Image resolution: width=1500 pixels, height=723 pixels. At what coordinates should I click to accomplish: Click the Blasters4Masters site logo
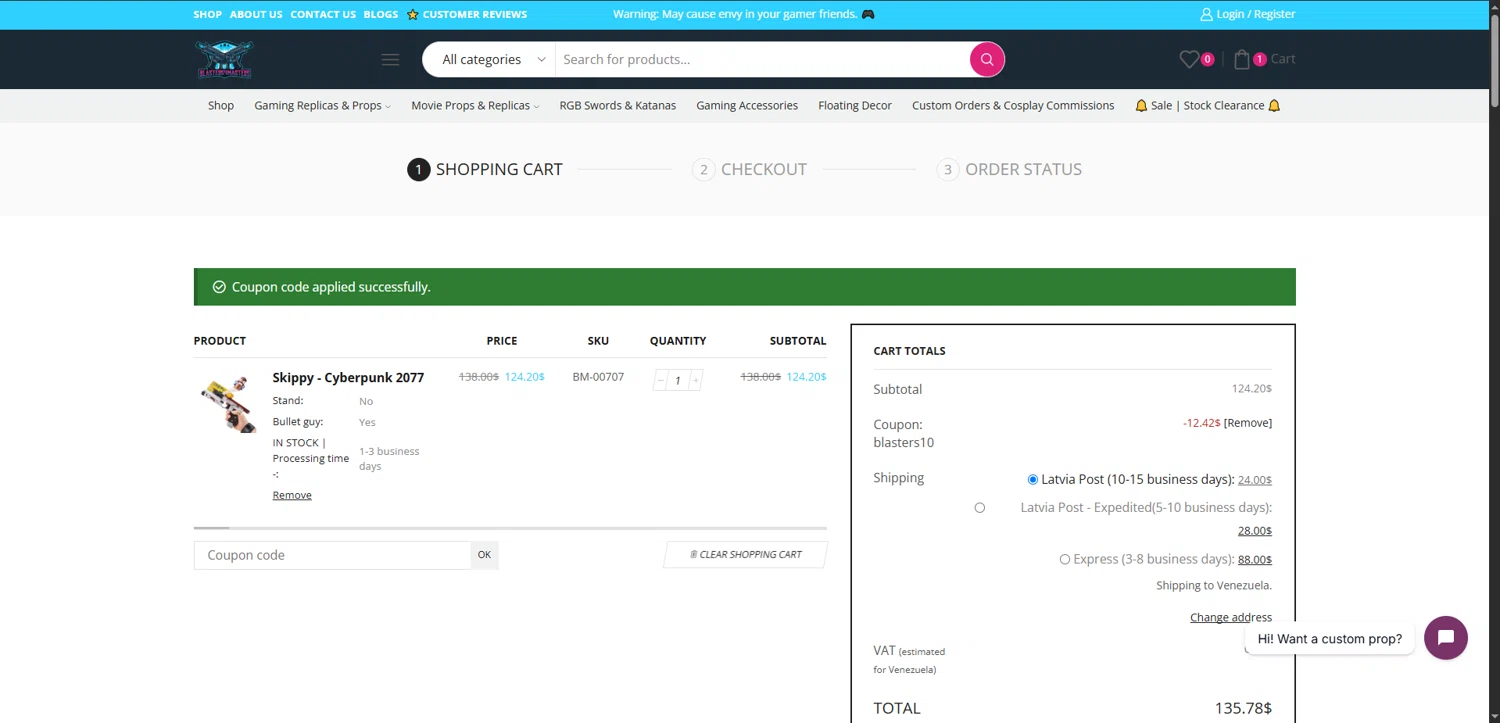(x=224, y=59)
